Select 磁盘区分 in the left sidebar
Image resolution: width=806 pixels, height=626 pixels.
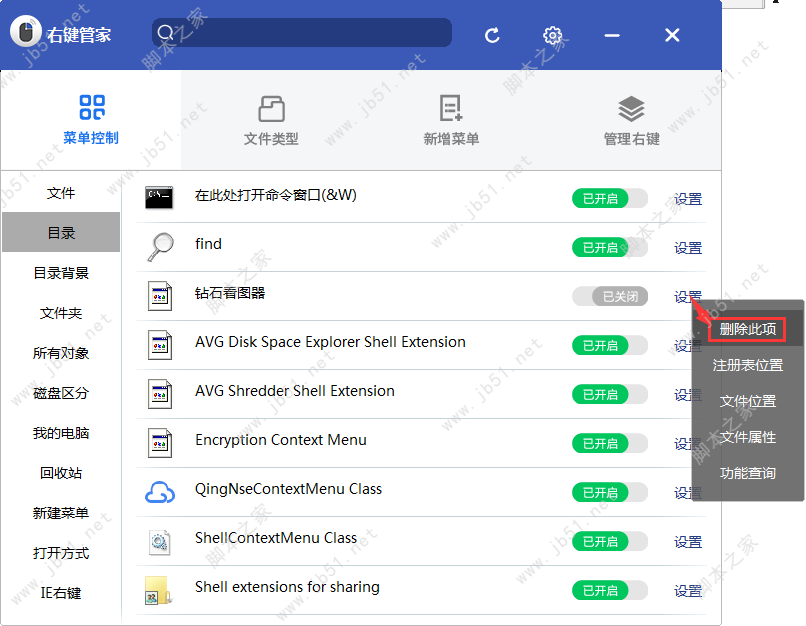(61, 393)
